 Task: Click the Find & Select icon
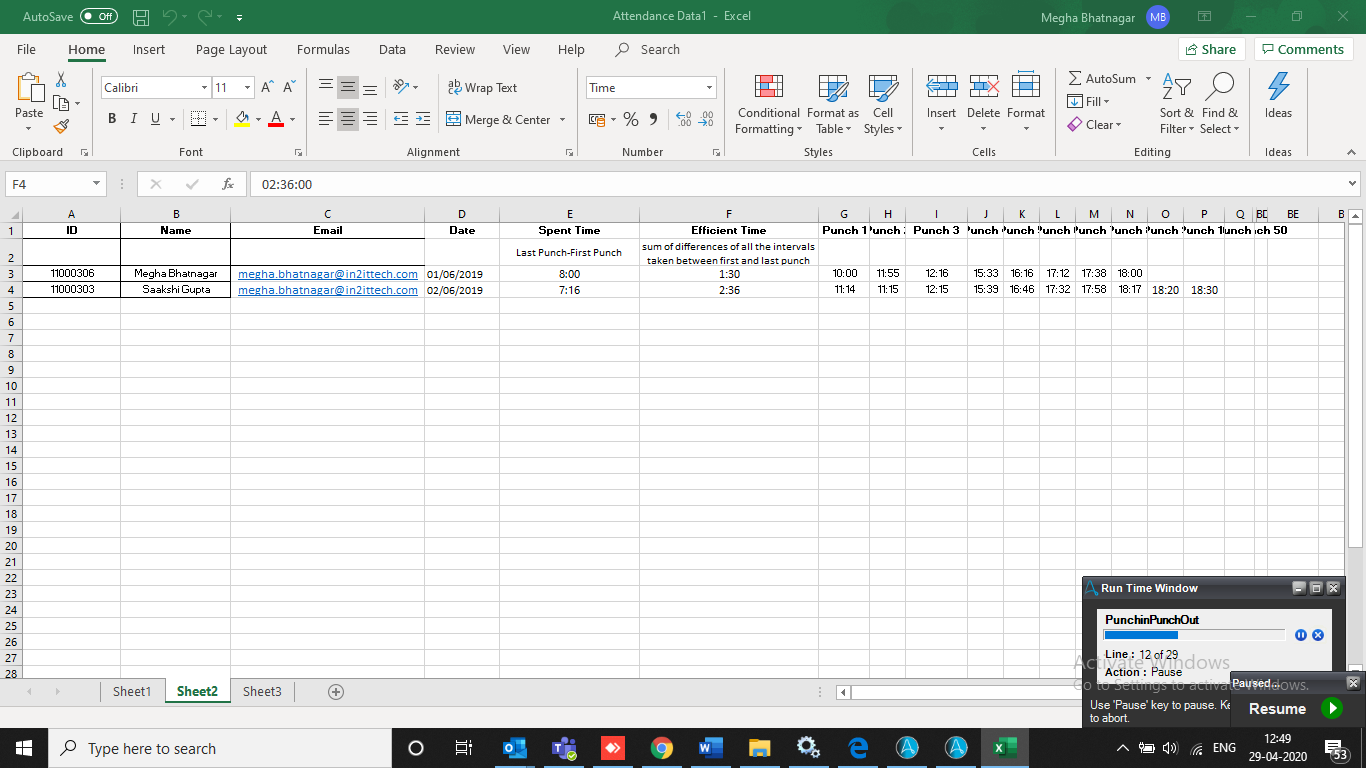pos(1219,105)
